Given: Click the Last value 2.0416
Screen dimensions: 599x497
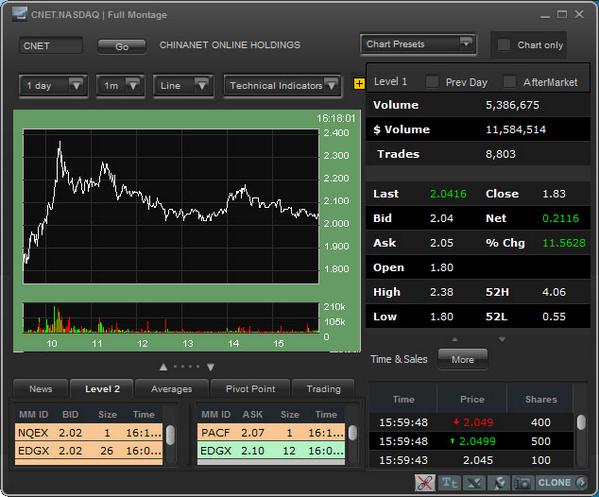Looking at the screenshot, I should point(448,194).
